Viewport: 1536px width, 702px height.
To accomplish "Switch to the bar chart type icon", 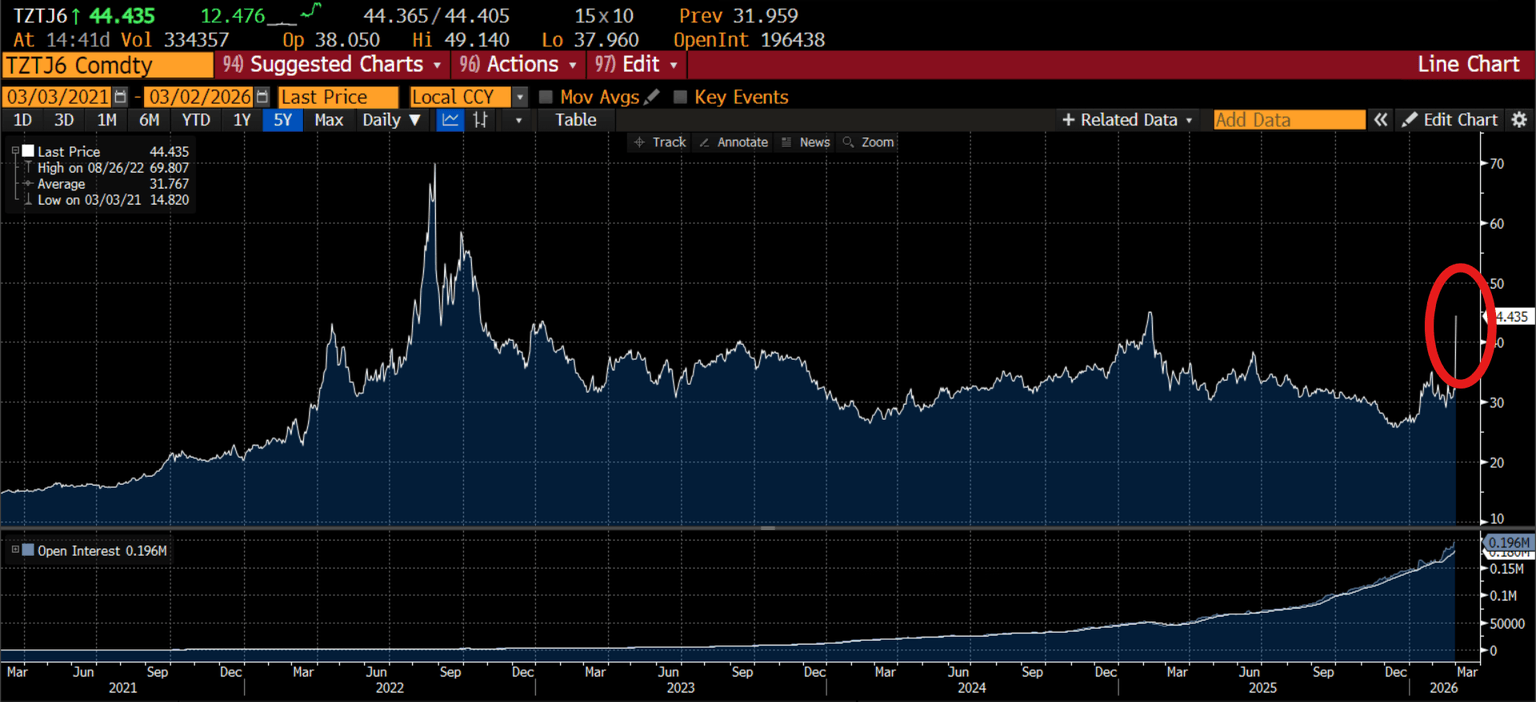I will pyautogui.click(x=481, y=120).
